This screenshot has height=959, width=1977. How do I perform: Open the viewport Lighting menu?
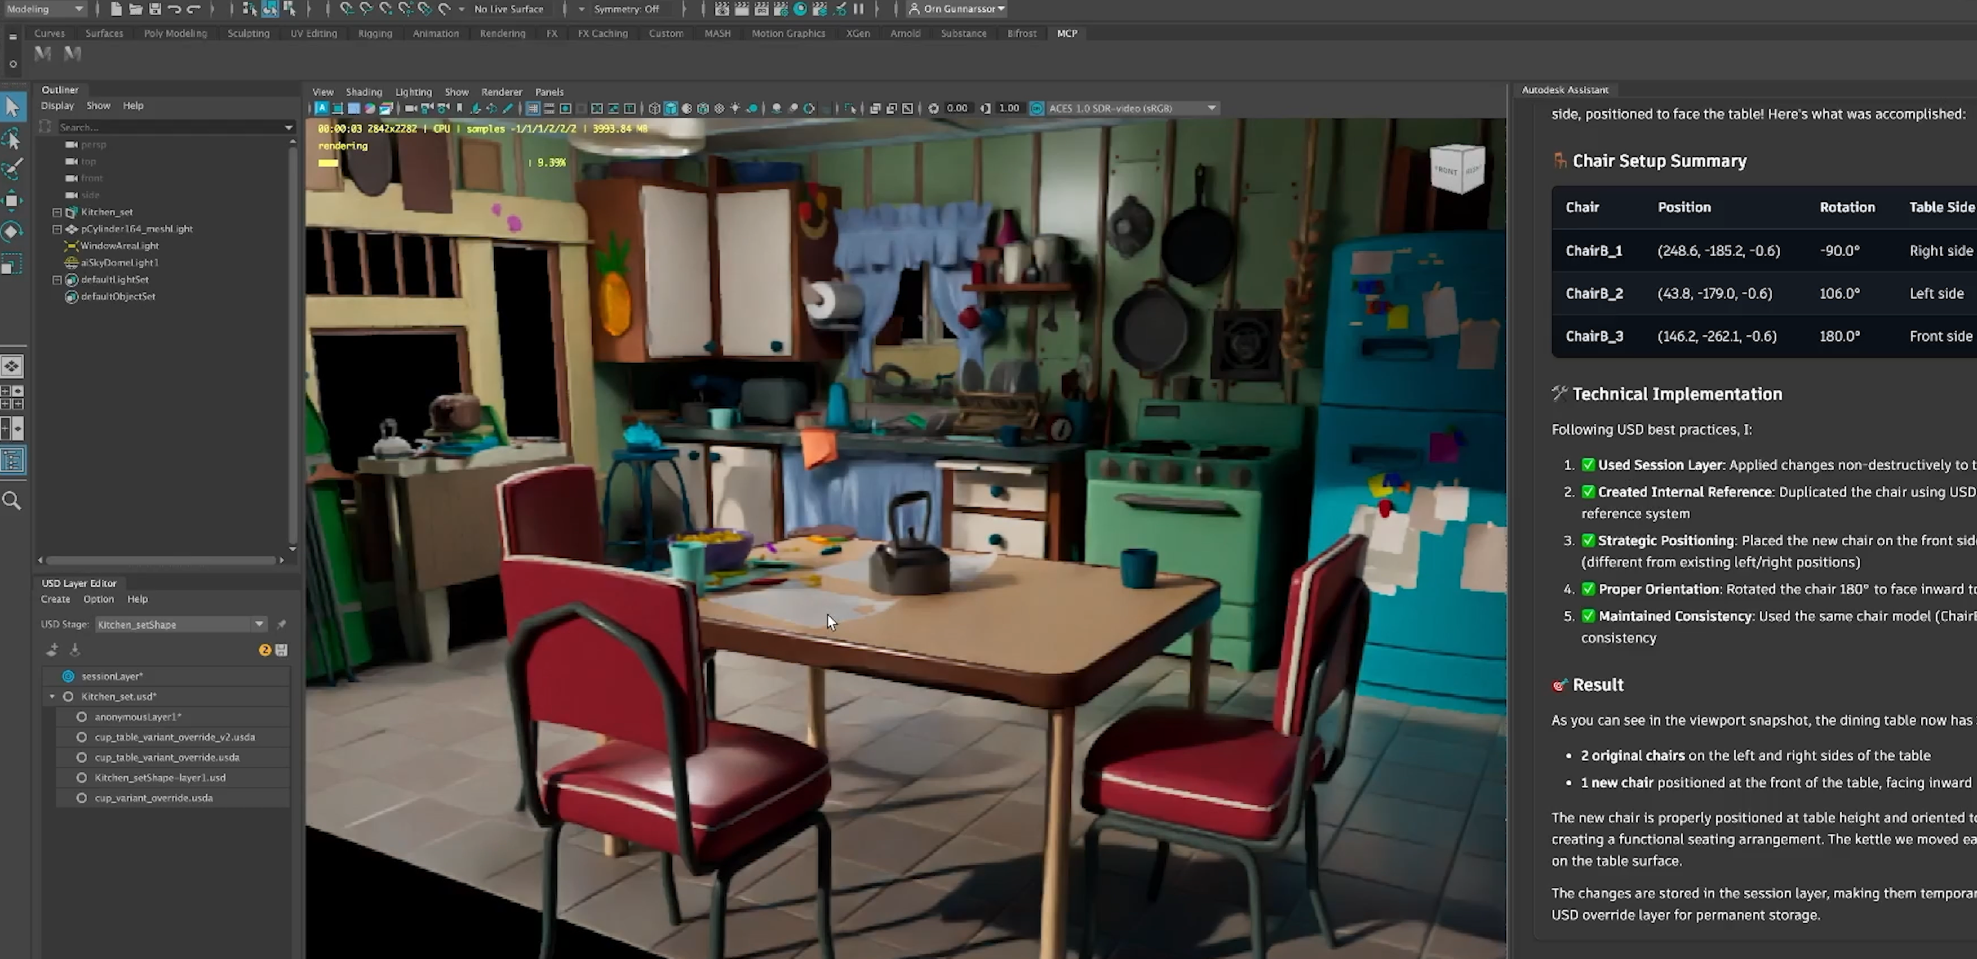[x=413, y=92]
